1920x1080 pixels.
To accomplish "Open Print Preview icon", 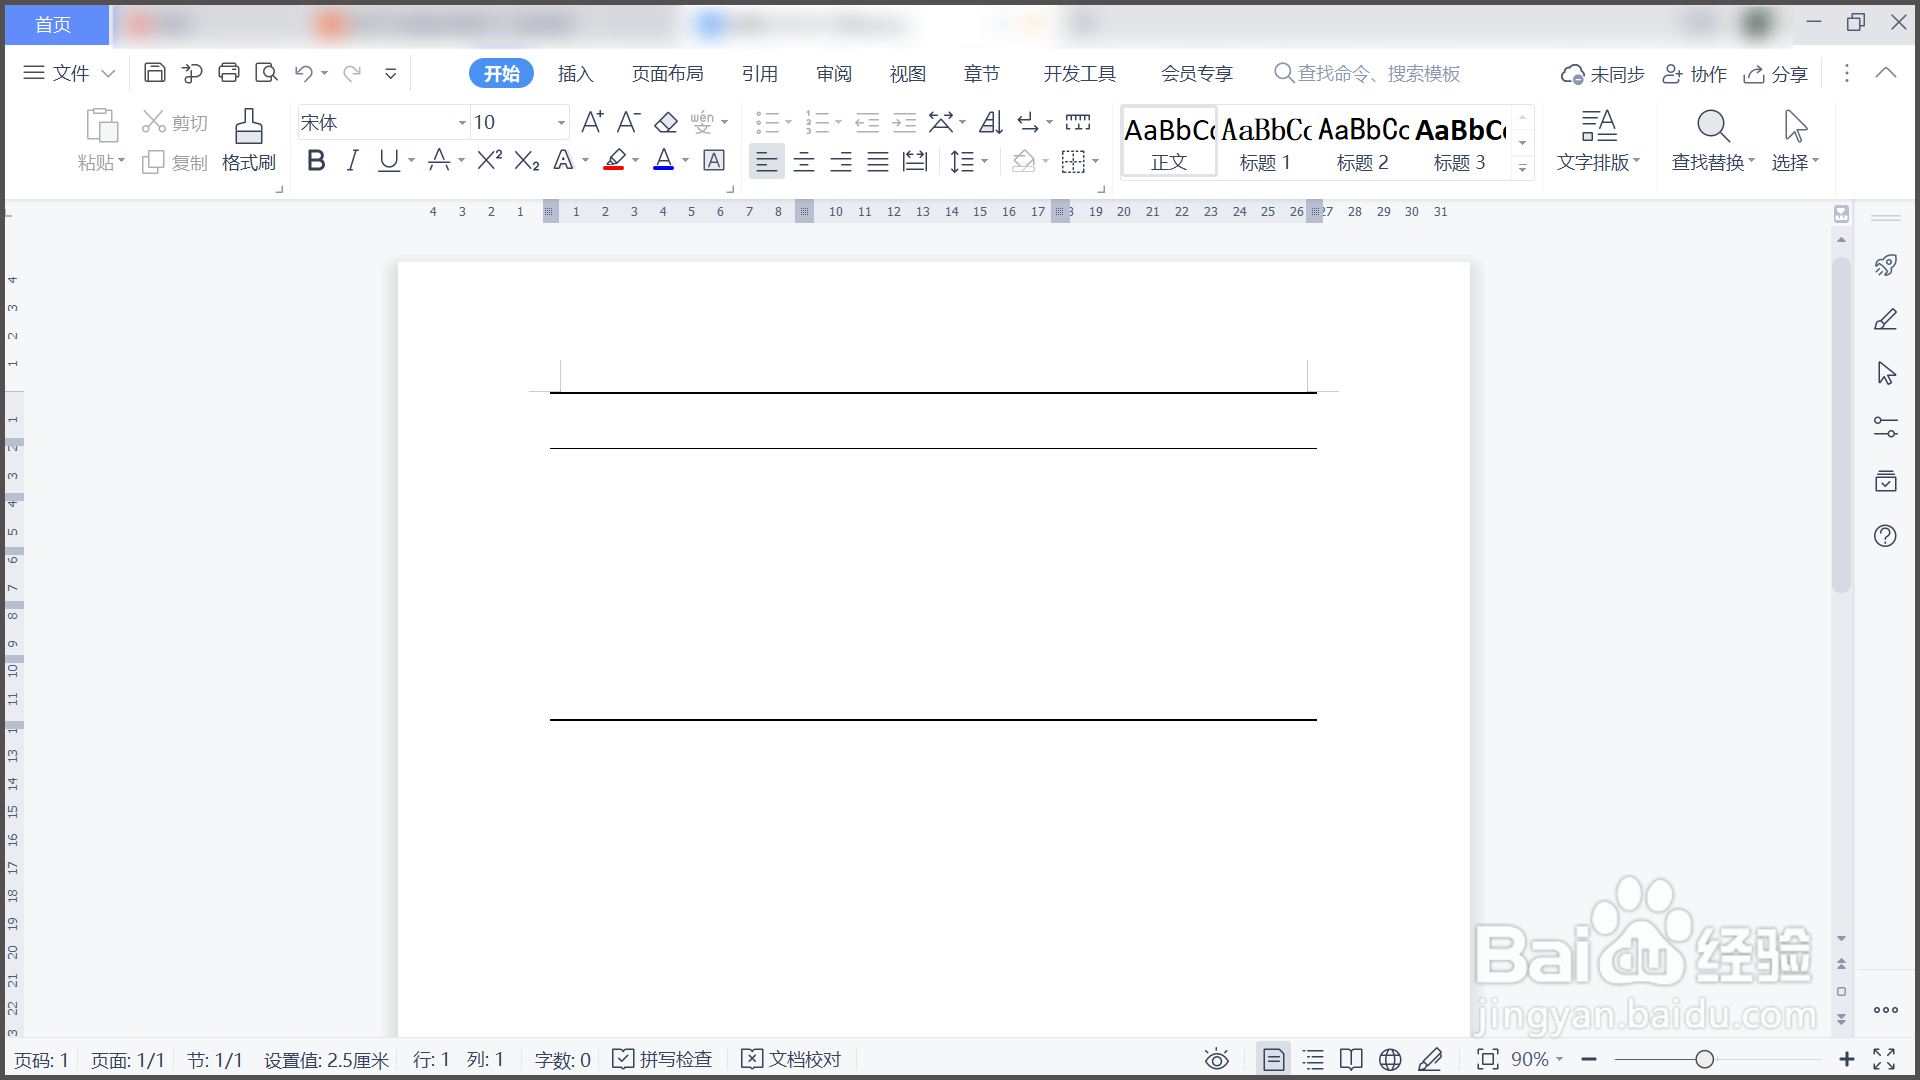I will tap(266, 73).
